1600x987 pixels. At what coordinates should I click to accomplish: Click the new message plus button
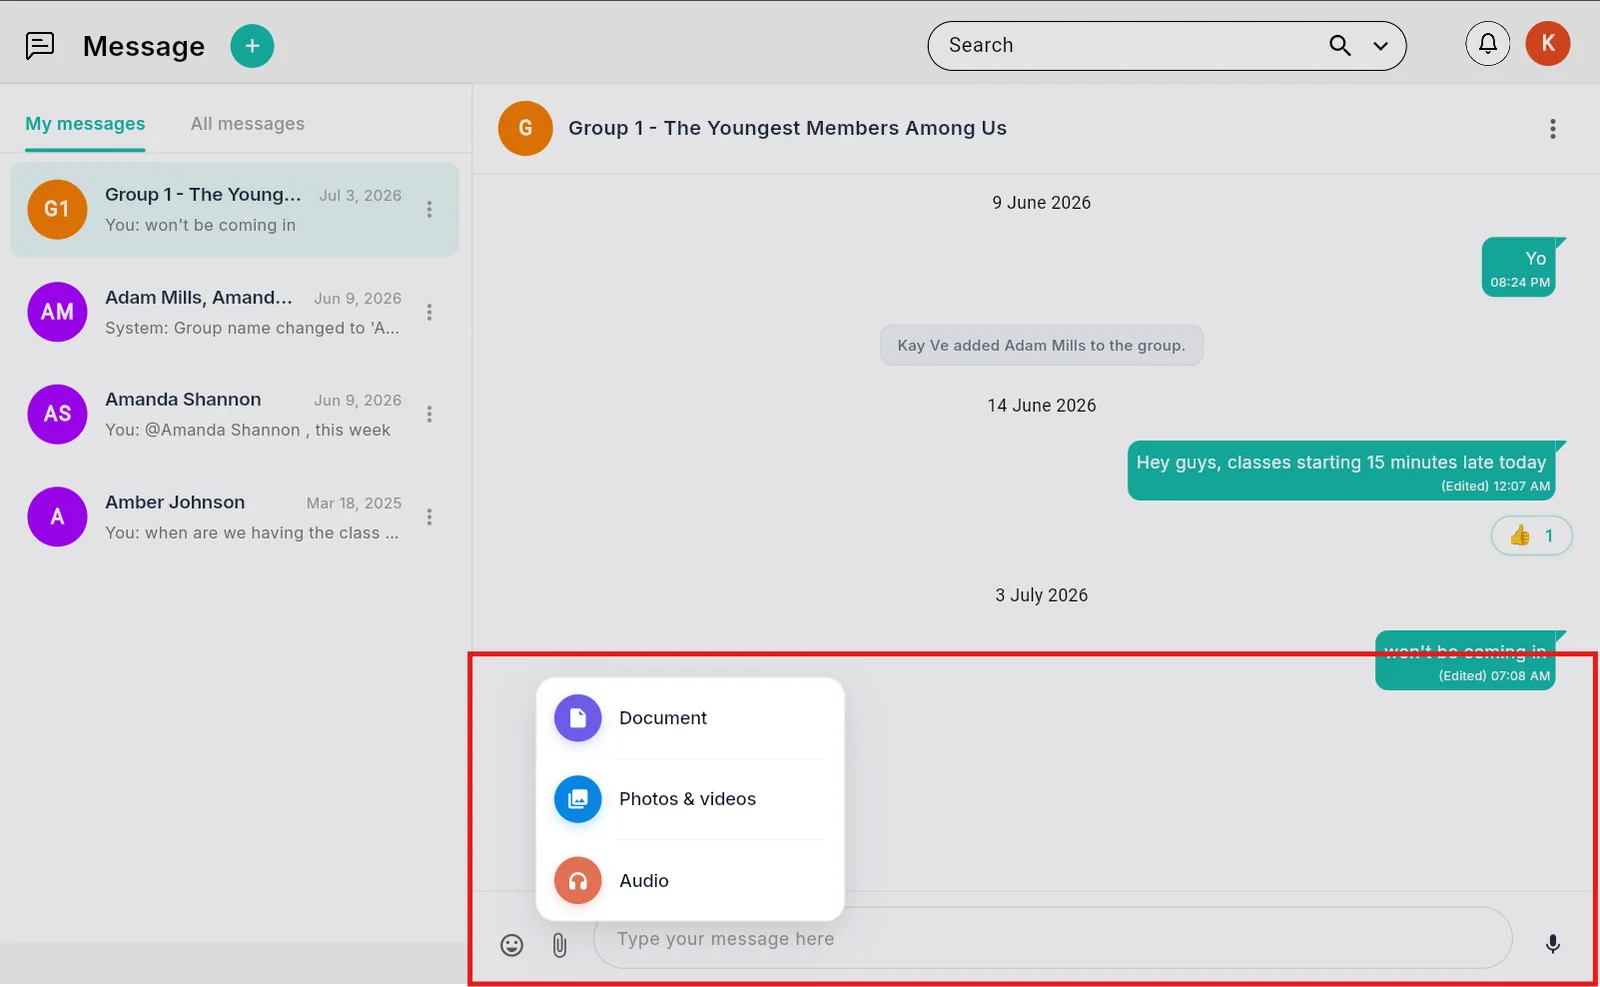point(252,46)
